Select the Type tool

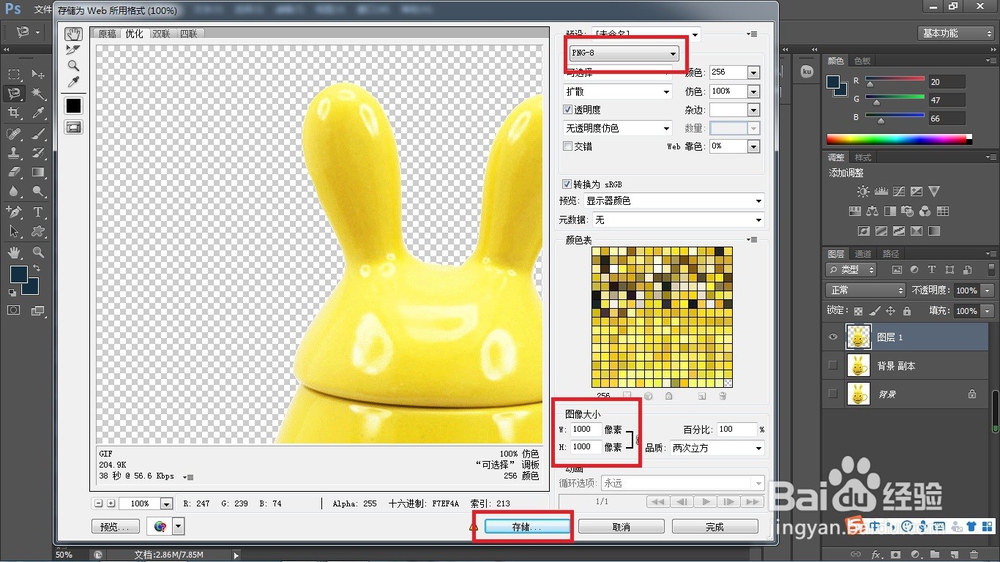tap(38, 212)
